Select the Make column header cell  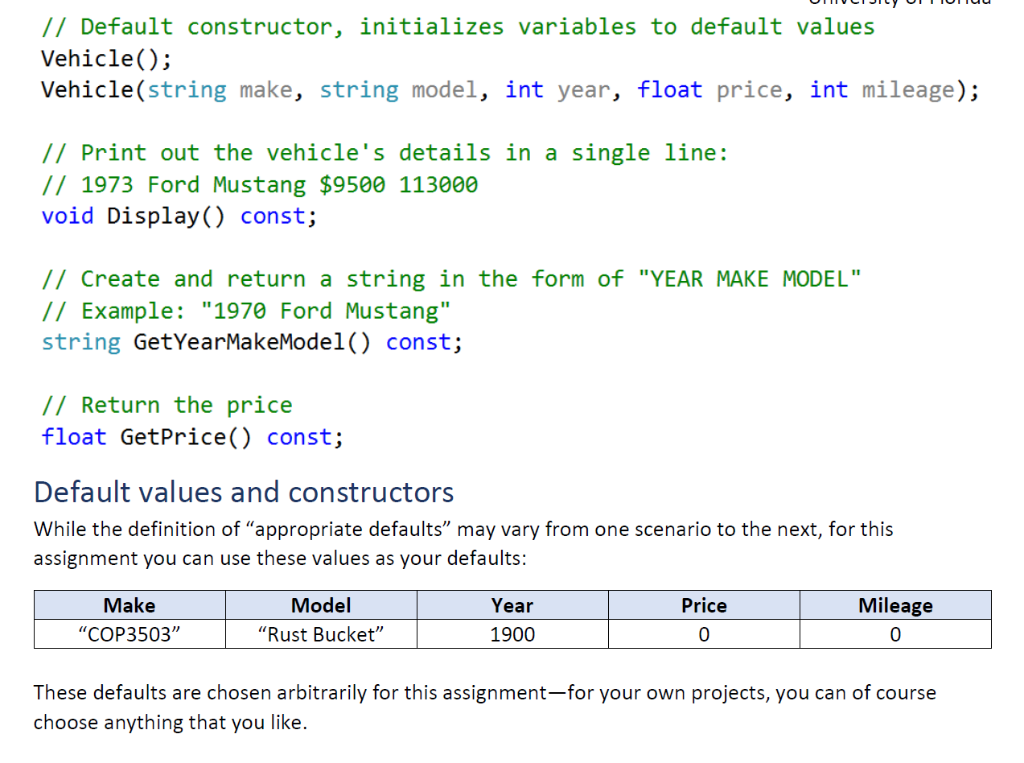129,605
